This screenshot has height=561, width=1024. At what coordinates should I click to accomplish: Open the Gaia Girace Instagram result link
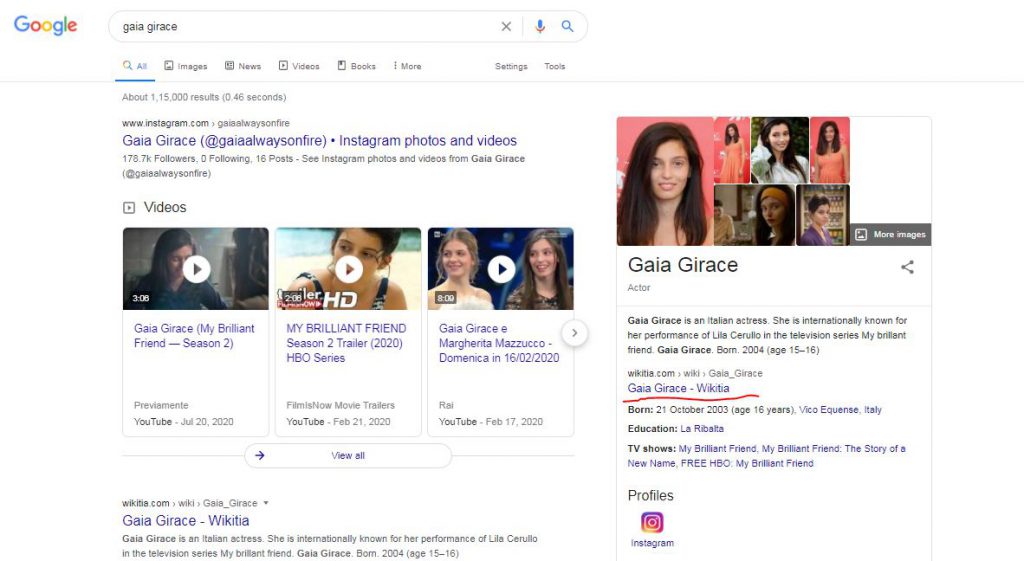coord(319,140)
